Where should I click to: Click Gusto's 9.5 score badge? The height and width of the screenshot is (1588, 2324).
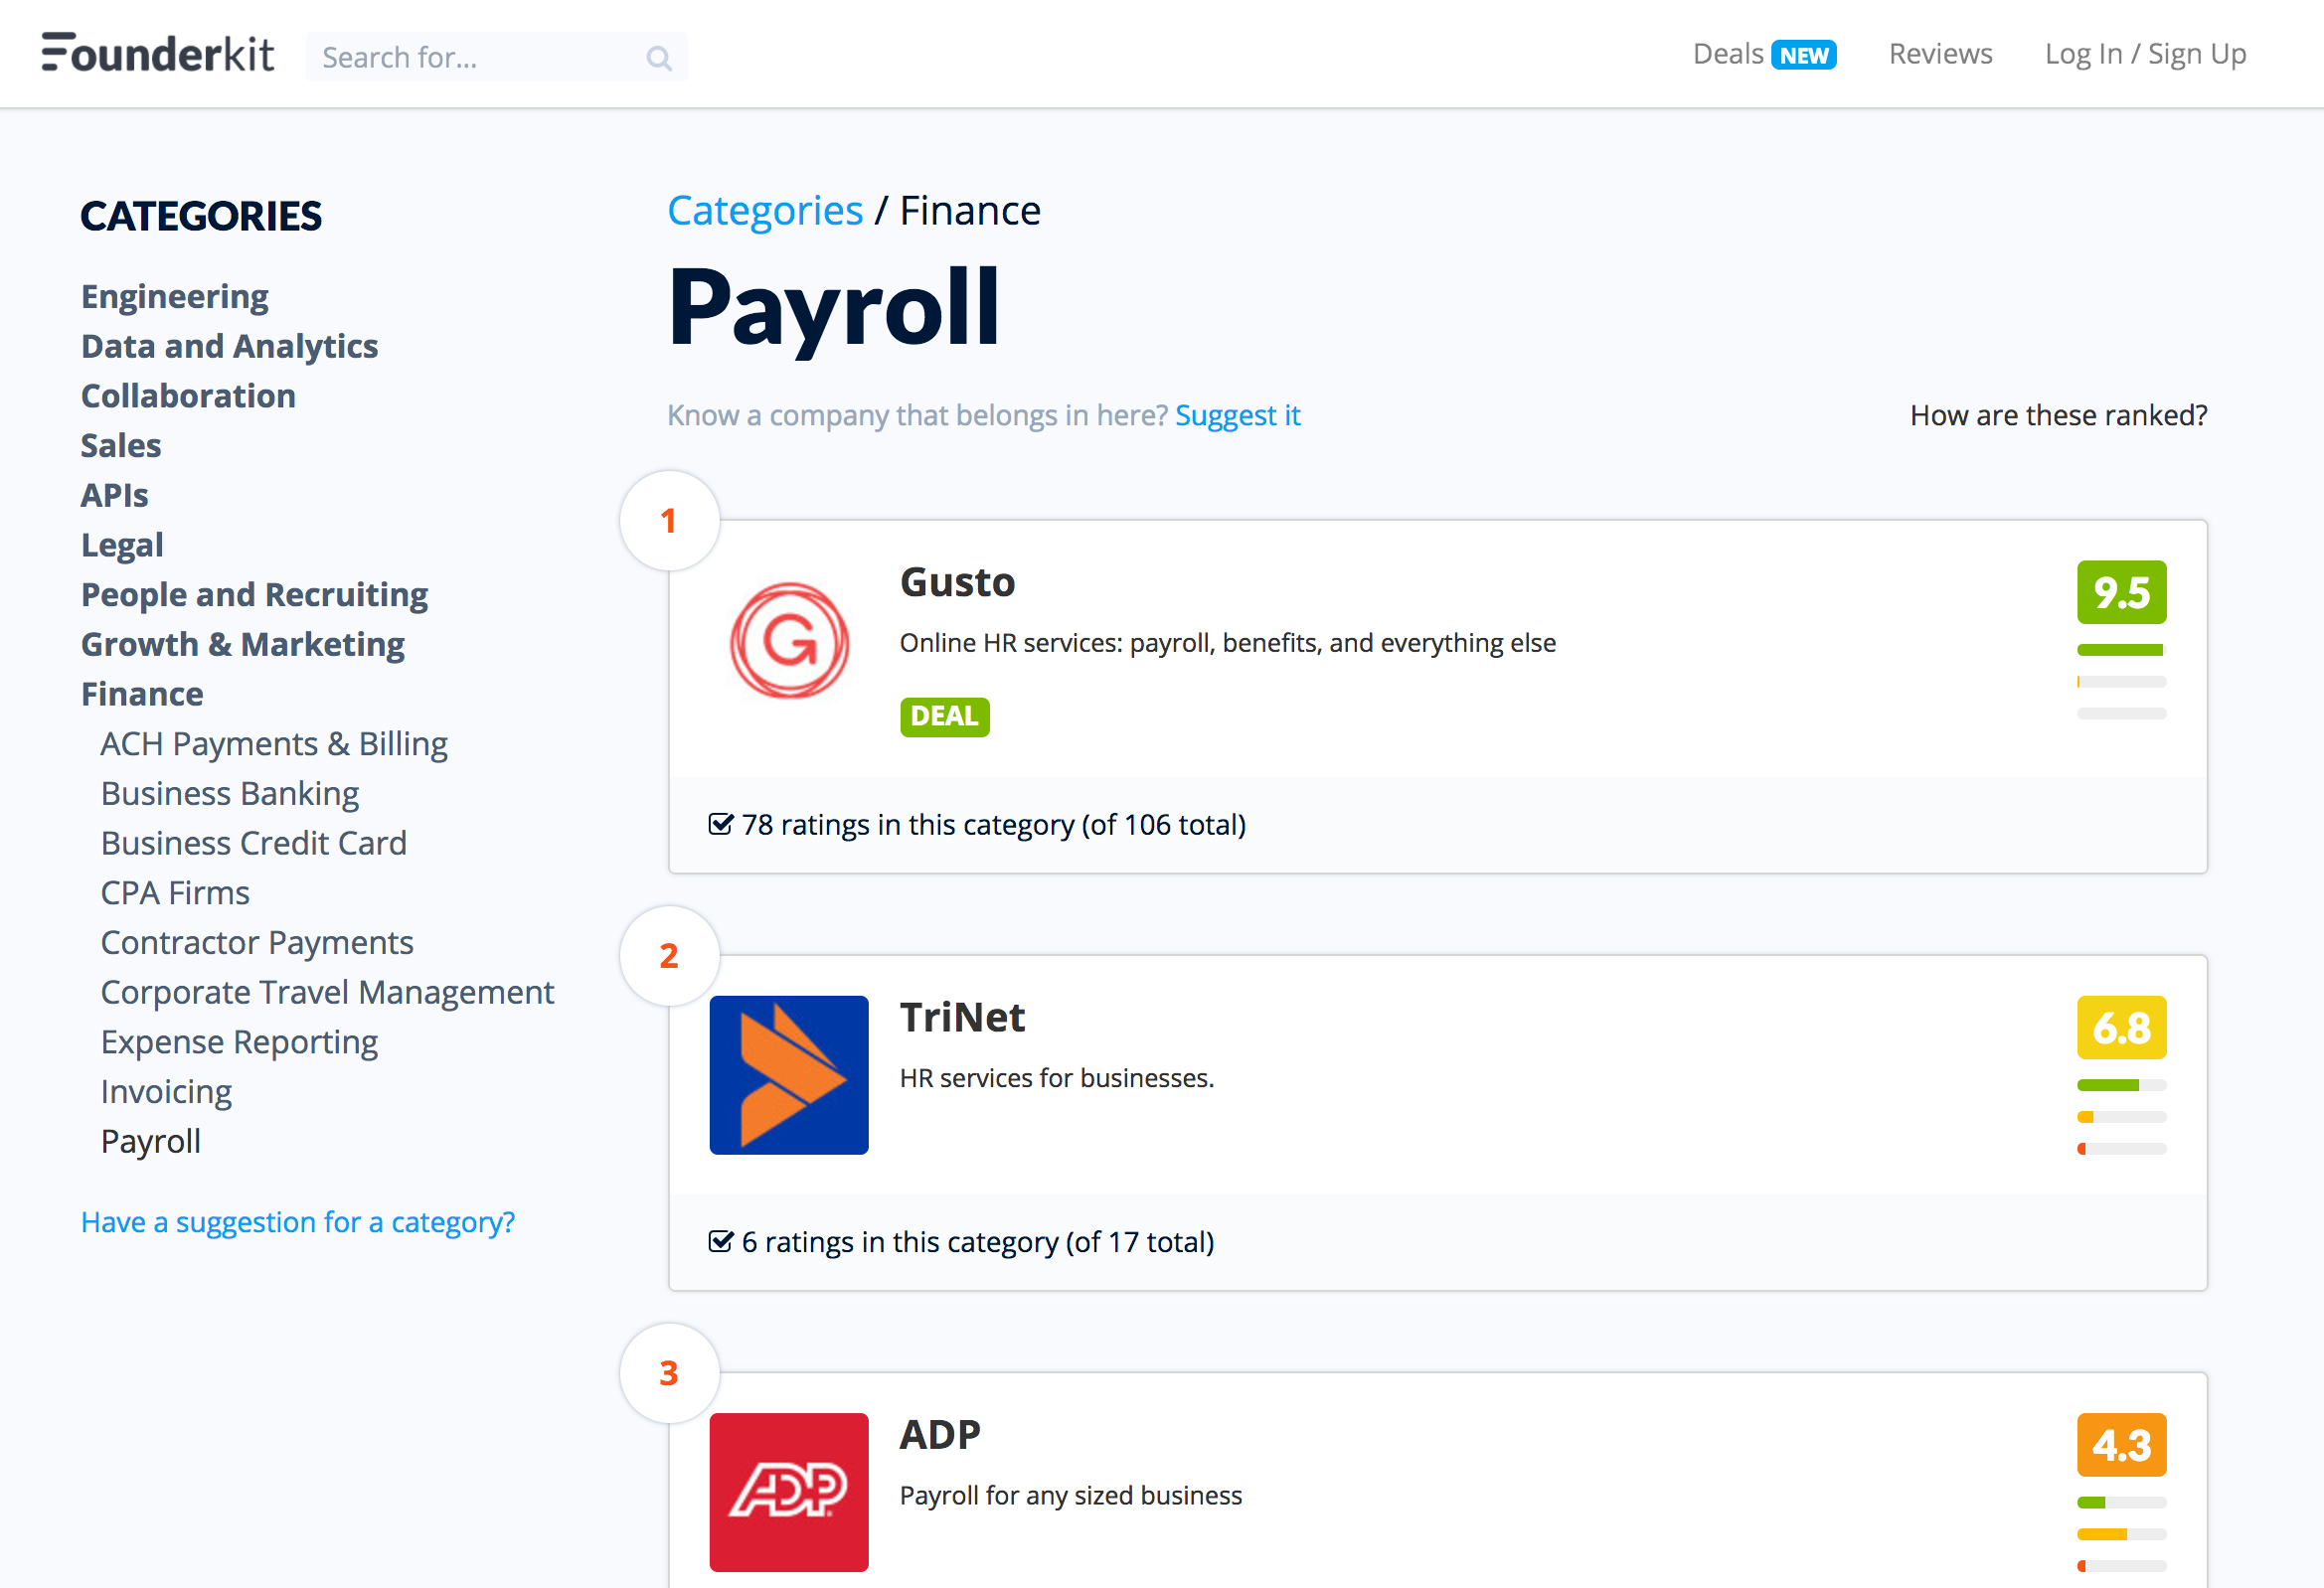pos(2121,593)
